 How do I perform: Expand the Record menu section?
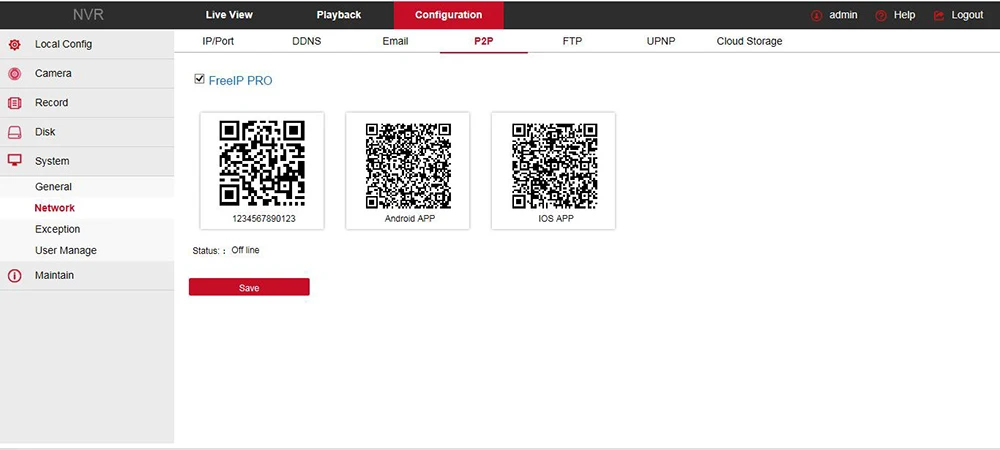click(x=87, y=103)
